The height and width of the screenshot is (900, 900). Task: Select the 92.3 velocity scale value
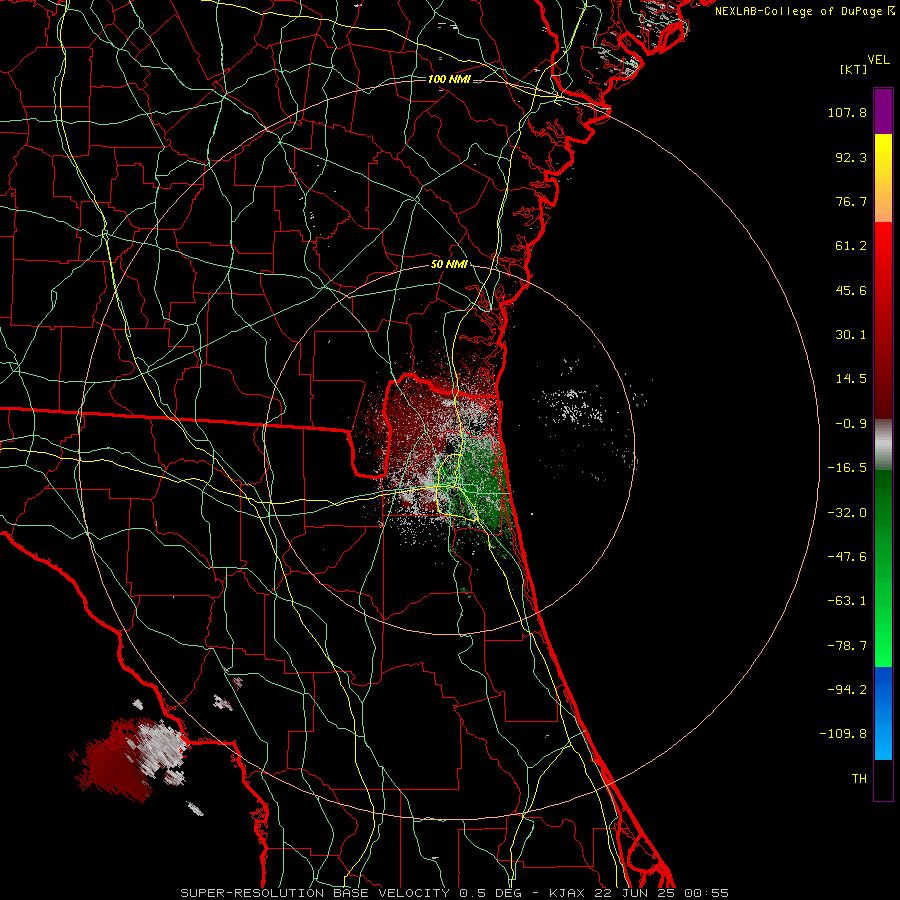coord(851,157)
